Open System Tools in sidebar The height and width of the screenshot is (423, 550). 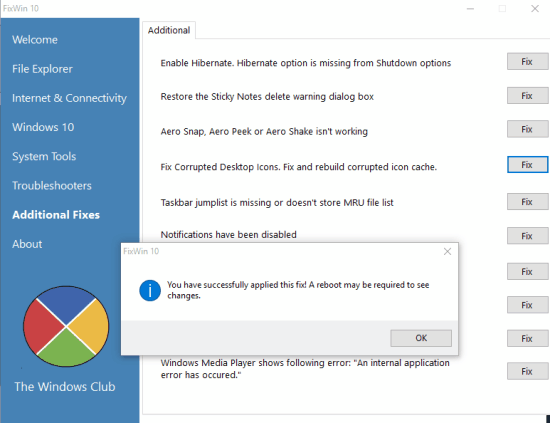pyautogui.click(x=44, y=156)
